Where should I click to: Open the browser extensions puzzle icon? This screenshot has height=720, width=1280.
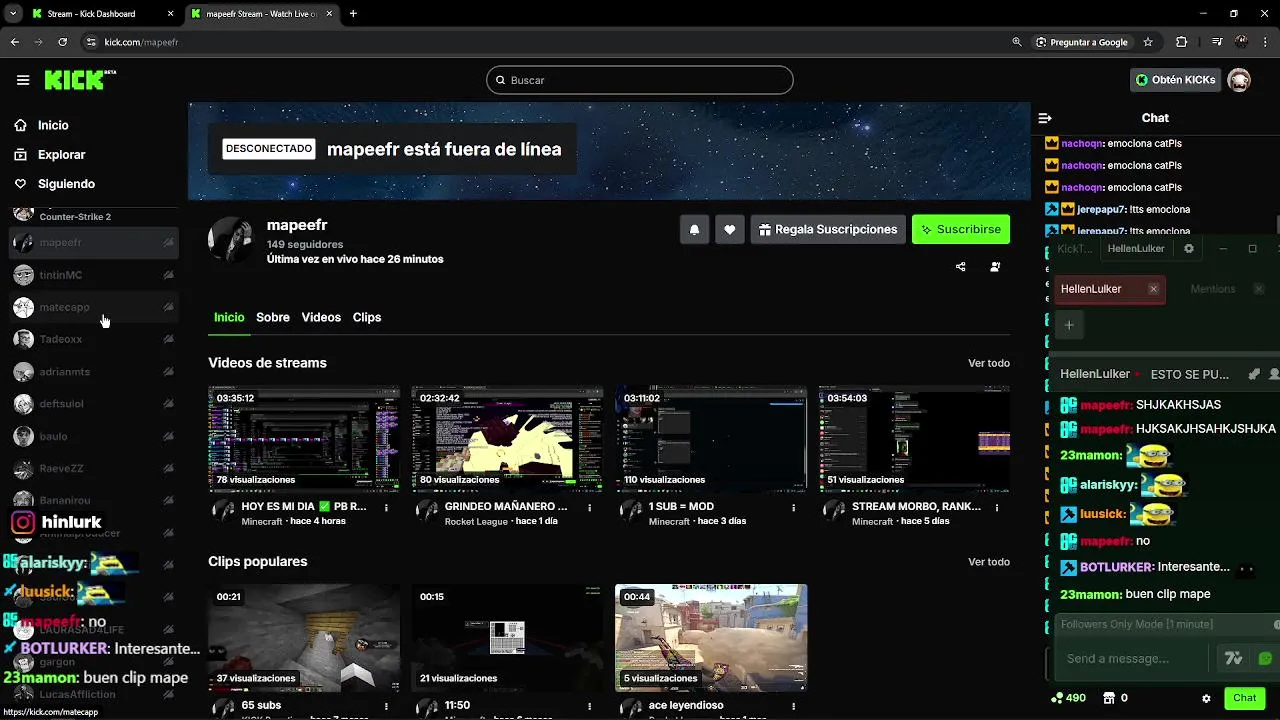(1182, 42)
